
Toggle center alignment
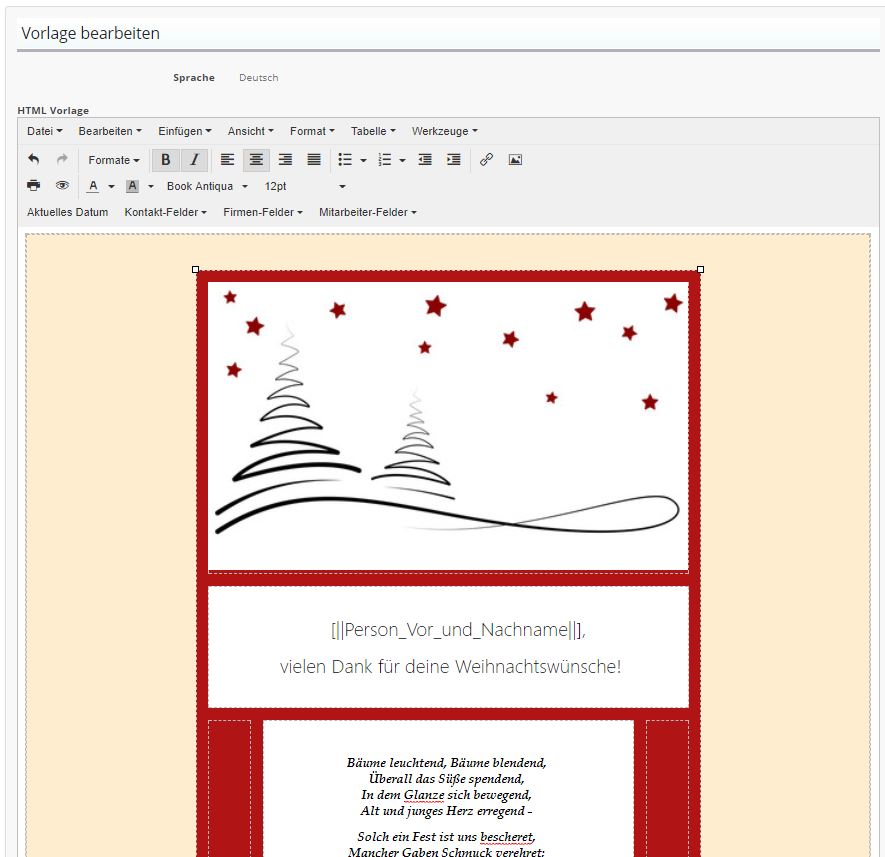[x=256, y=160]
